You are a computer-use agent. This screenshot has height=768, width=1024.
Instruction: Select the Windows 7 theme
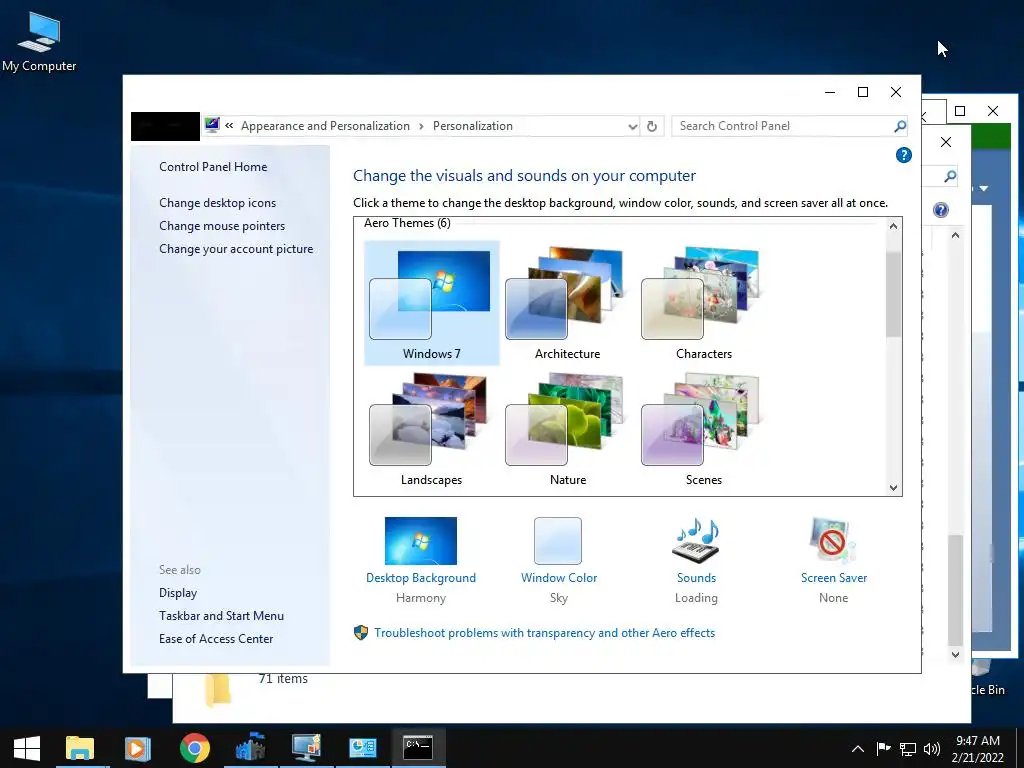click(x=431, y=304)
